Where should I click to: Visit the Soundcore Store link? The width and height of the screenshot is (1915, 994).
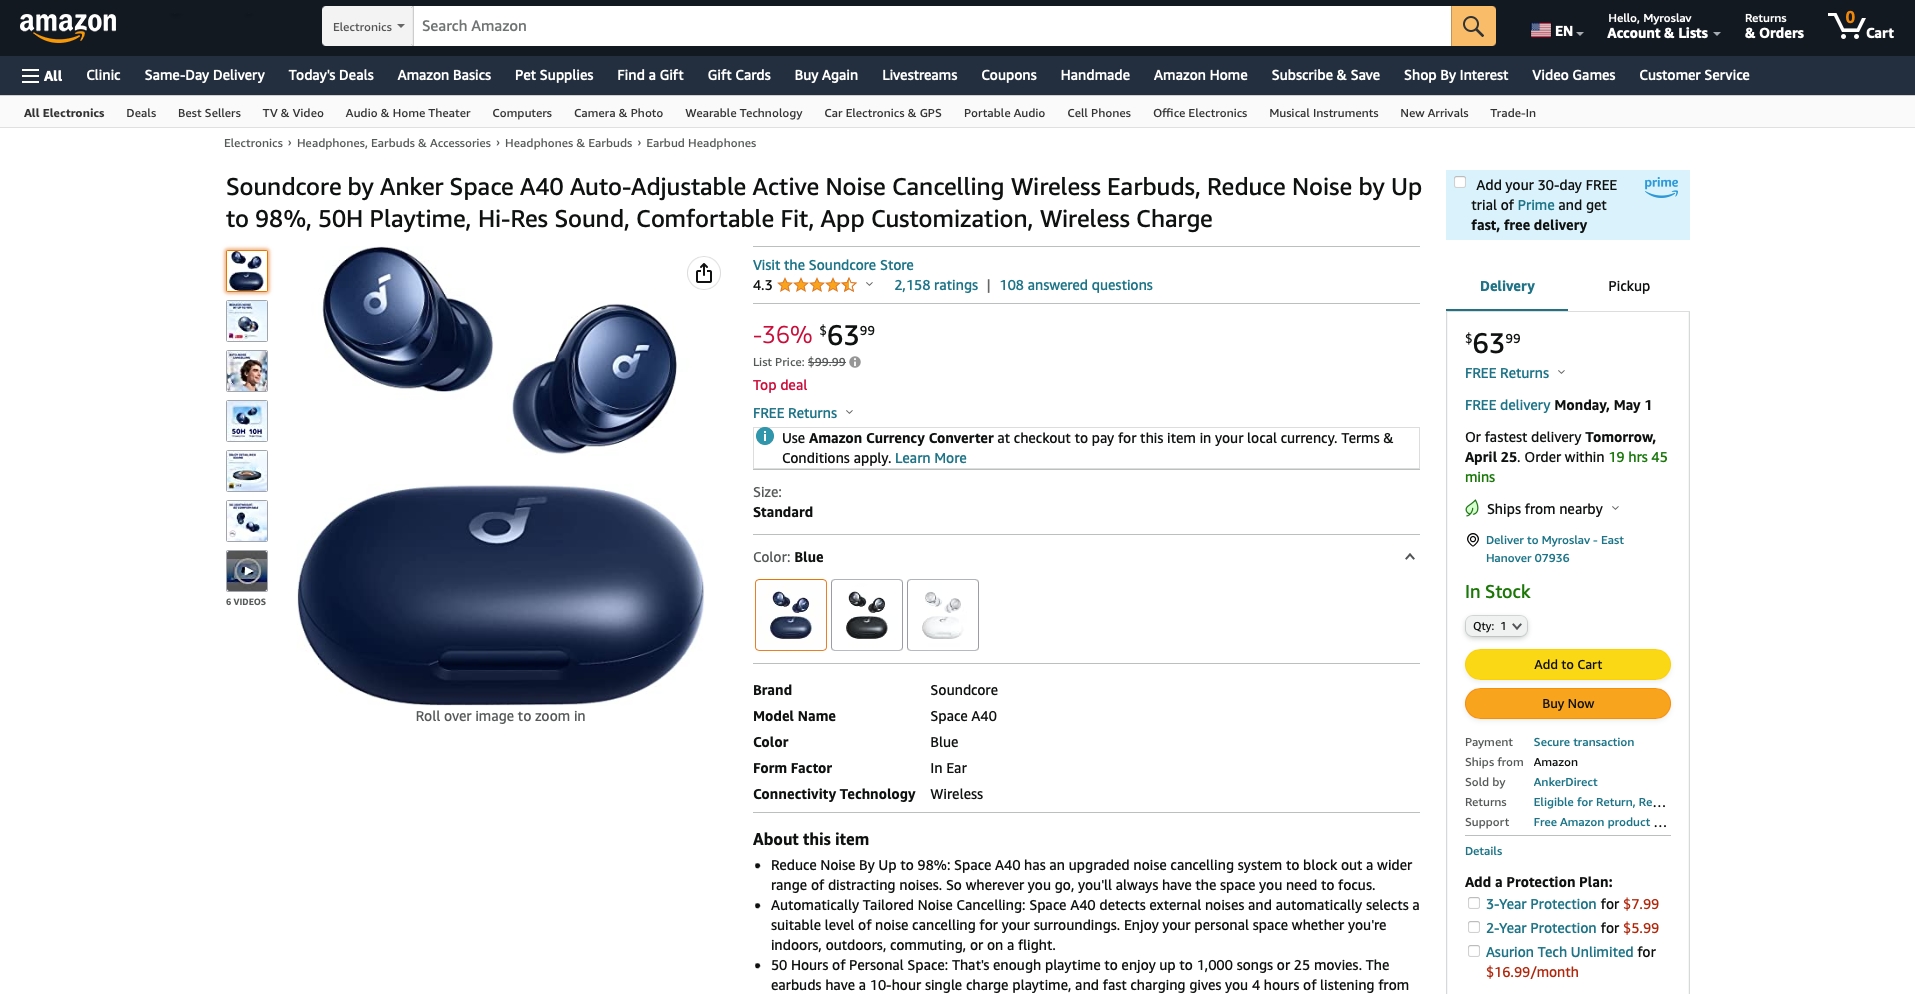point(833,265)
